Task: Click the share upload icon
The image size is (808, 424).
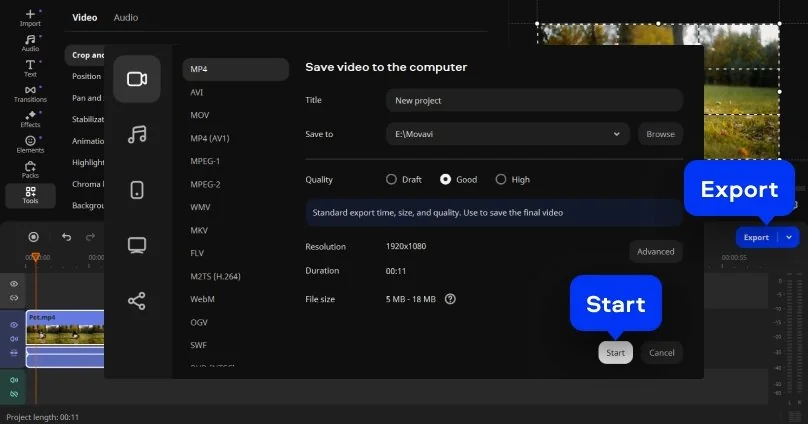Action: pos(137,300)
